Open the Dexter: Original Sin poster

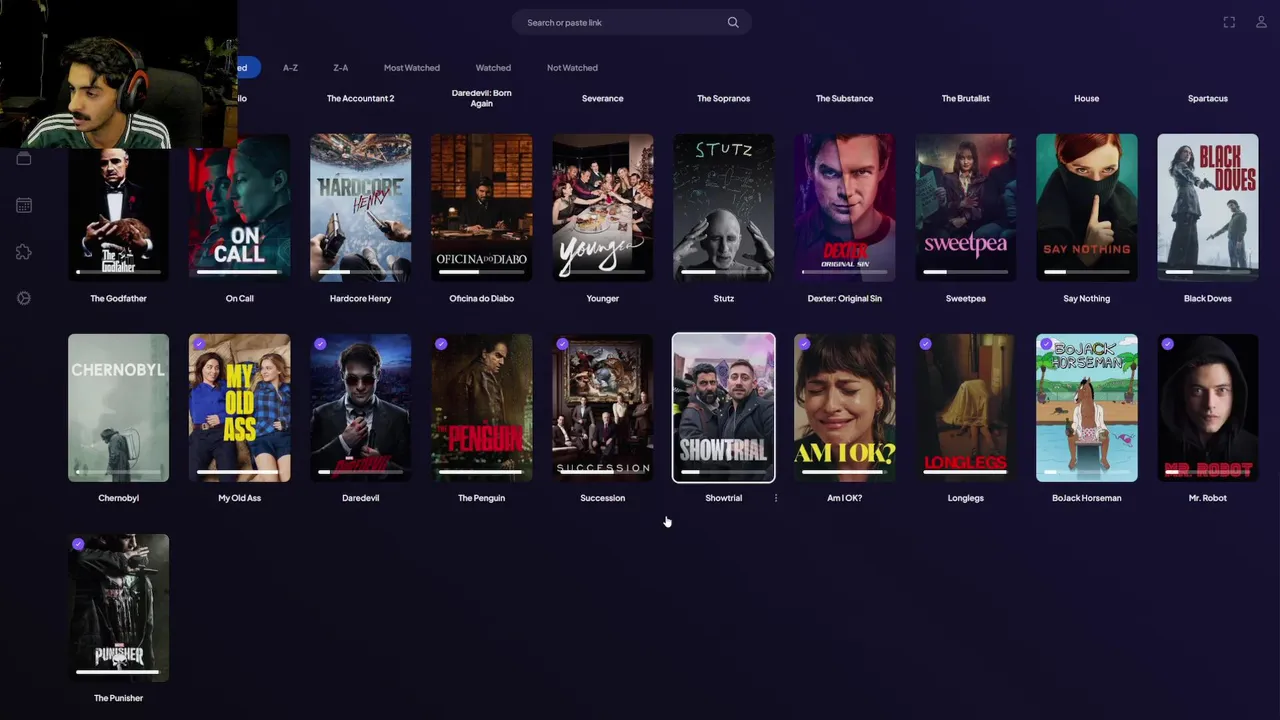click(844, 208)
